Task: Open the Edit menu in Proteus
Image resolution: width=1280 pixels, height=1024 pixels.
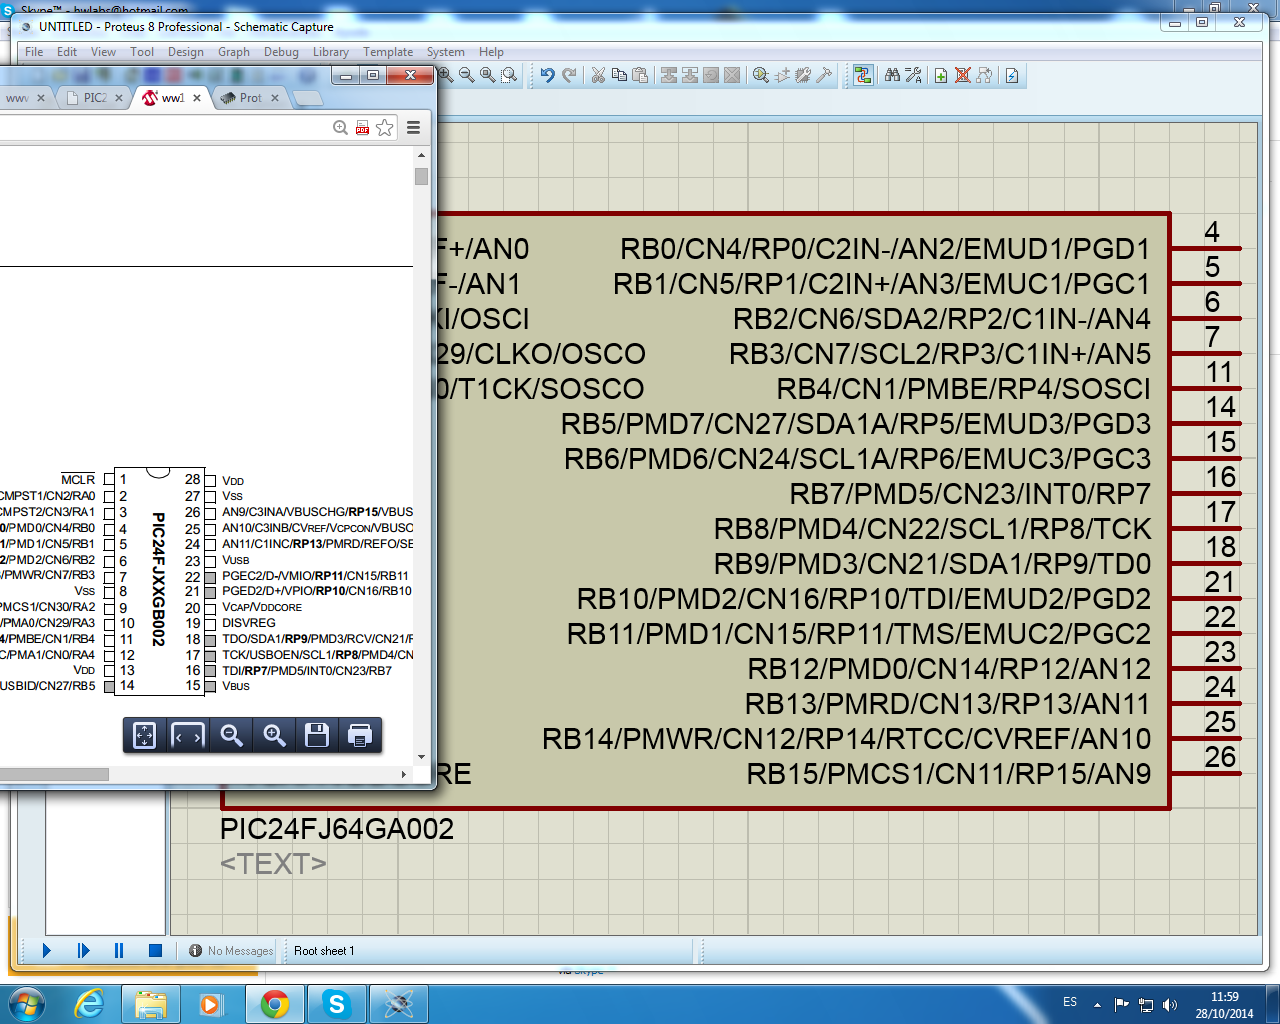Action: click(x=67, y=52)
